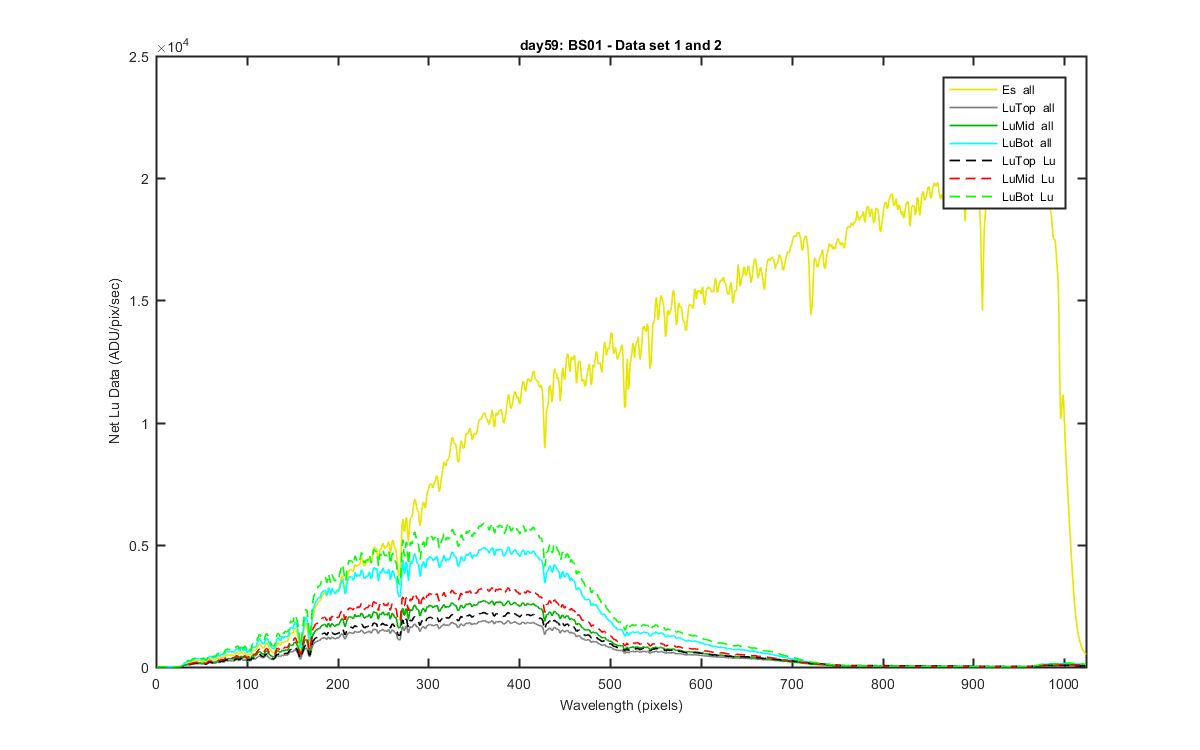The height and width of the screenshot is (750, 1200).
Task: Select the 'LuTop Lu' legend entry
Action: click(1004, 161)
